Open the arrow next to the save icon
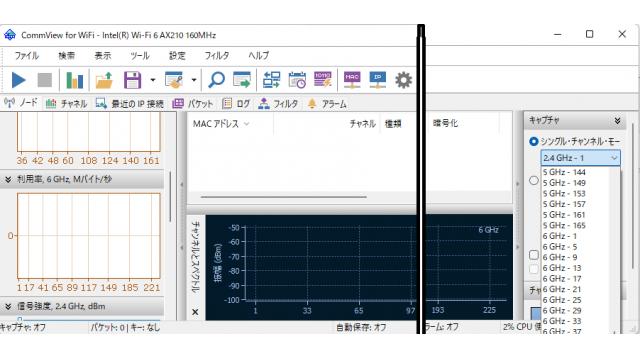 click(x=153, y=80)
